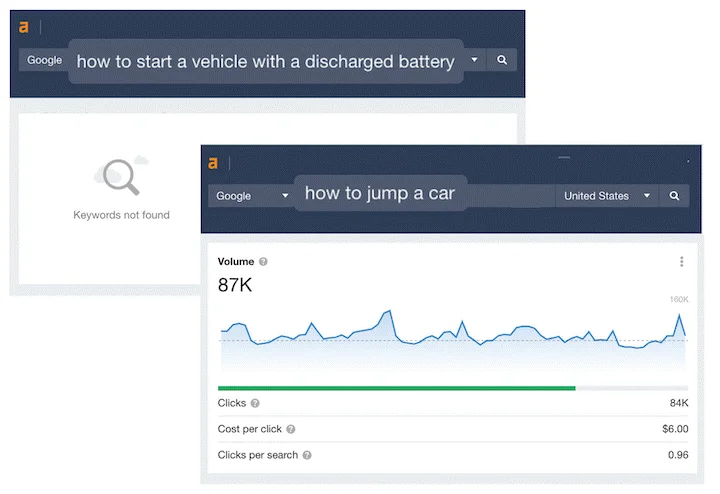Click the peak on the volume trend chart
The height and width of the screenshot is (494, 720).
pyautogui.click(x=390, y=311)
